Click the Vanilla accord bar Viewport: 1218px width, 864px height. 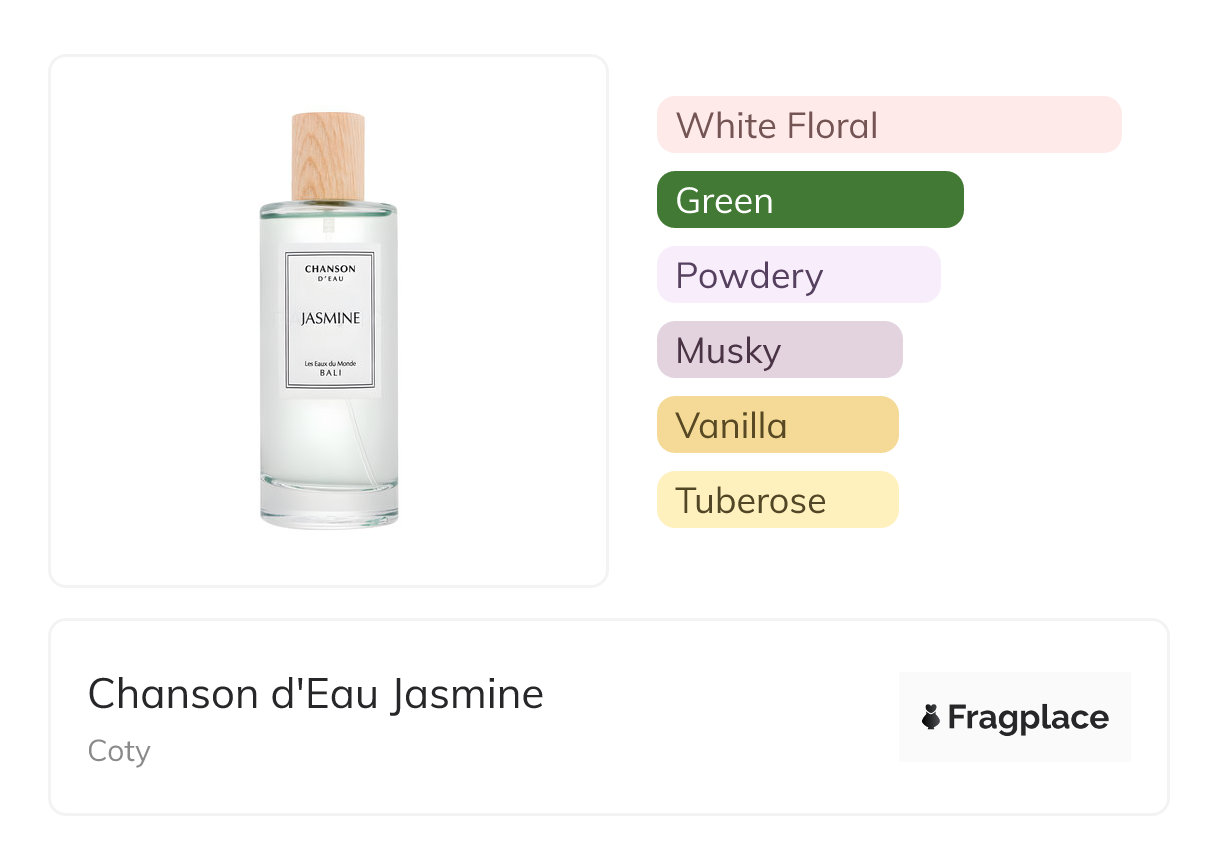pos(777,425)
